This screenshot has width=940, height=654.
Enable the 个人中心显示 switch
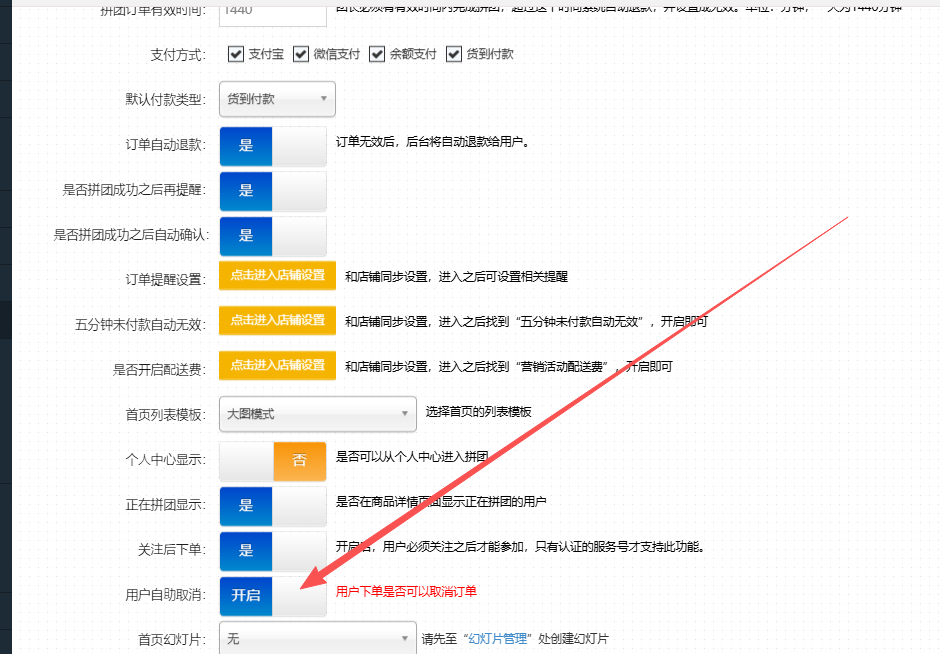(272, 461)
